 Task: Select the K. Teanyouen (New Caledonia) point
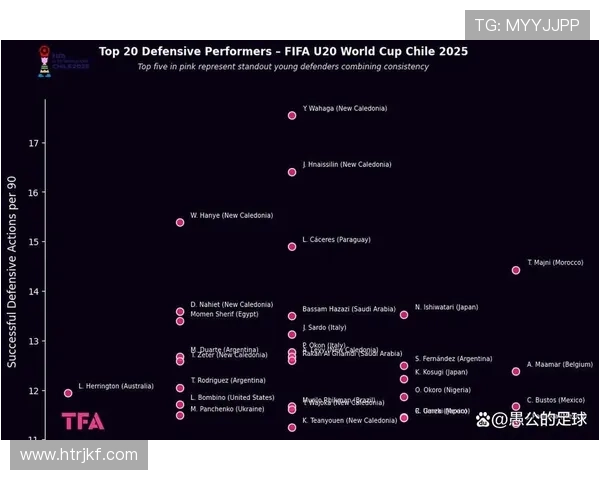point(292,427)
